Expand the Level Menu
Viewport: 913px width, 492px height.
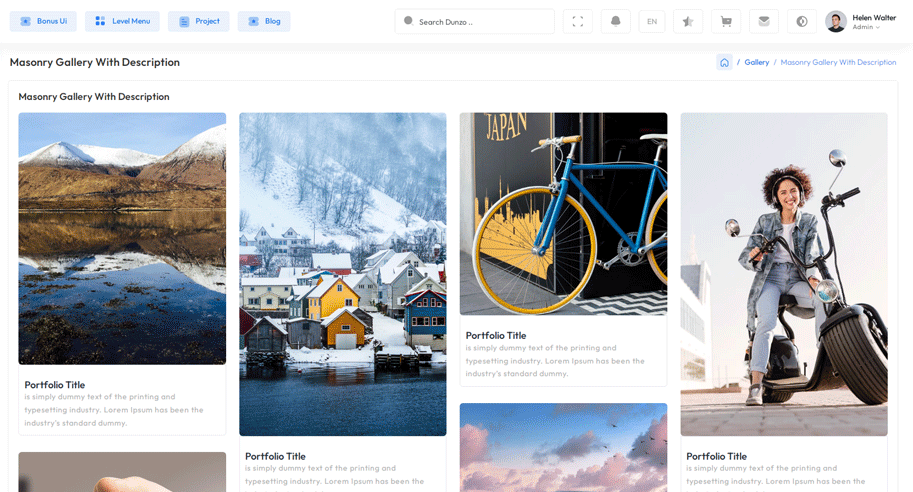[x=122, y=21]
